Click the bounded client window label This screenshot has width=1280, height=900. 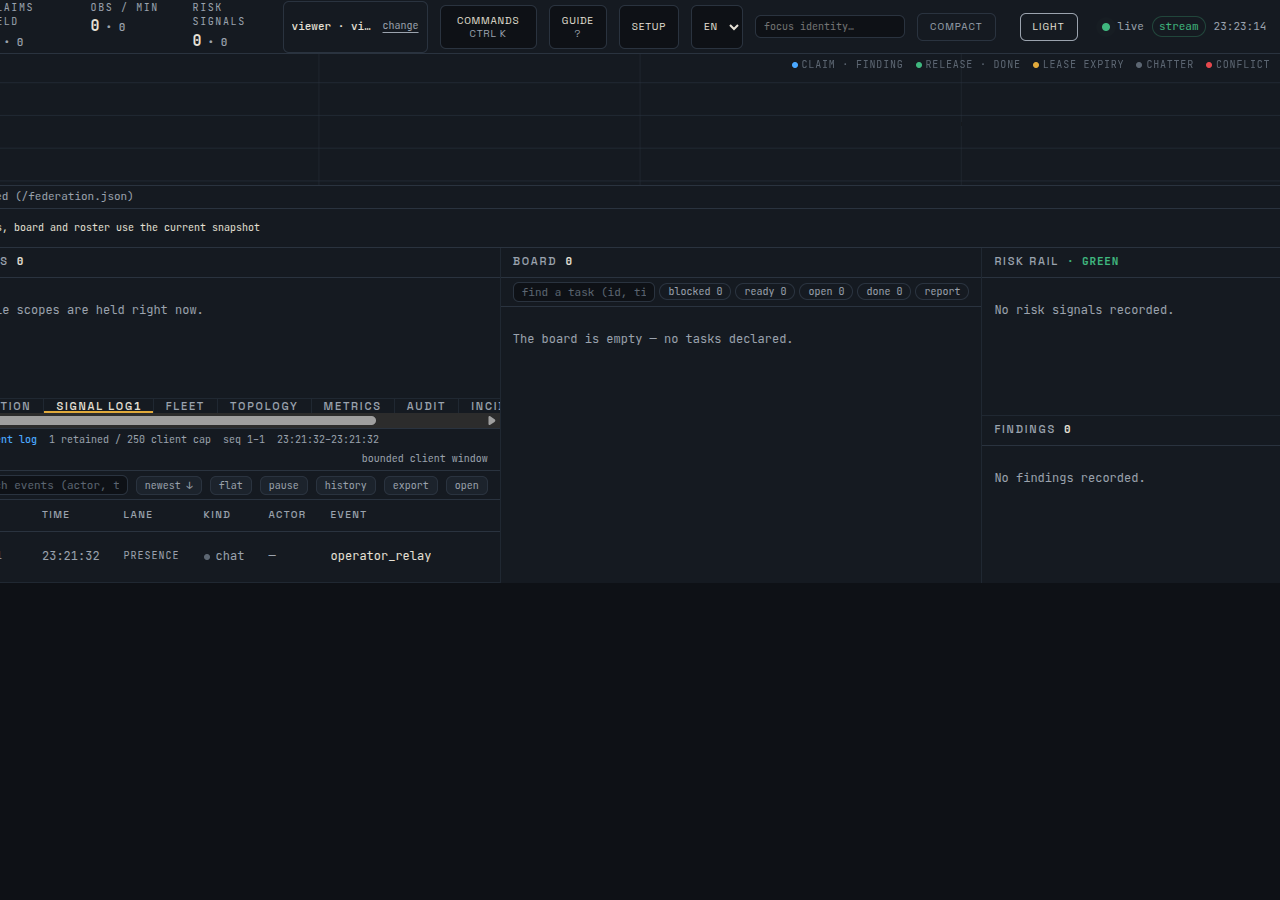(x=425, y=459)
